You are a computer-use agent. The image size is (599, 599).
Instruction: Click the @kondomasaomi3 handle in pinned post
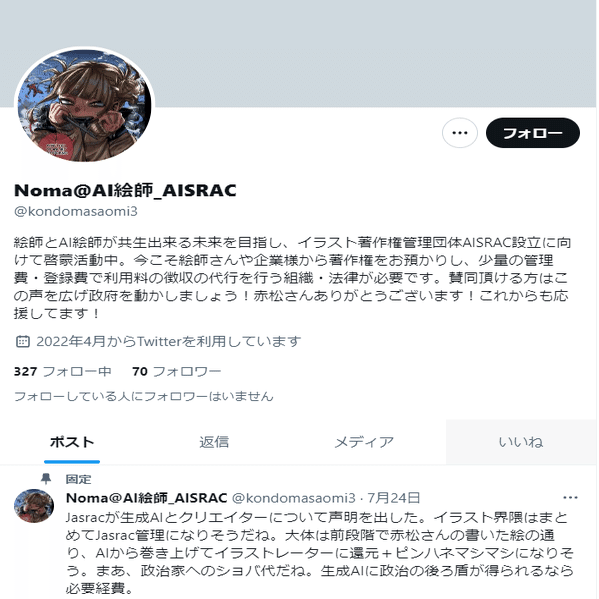294,498
